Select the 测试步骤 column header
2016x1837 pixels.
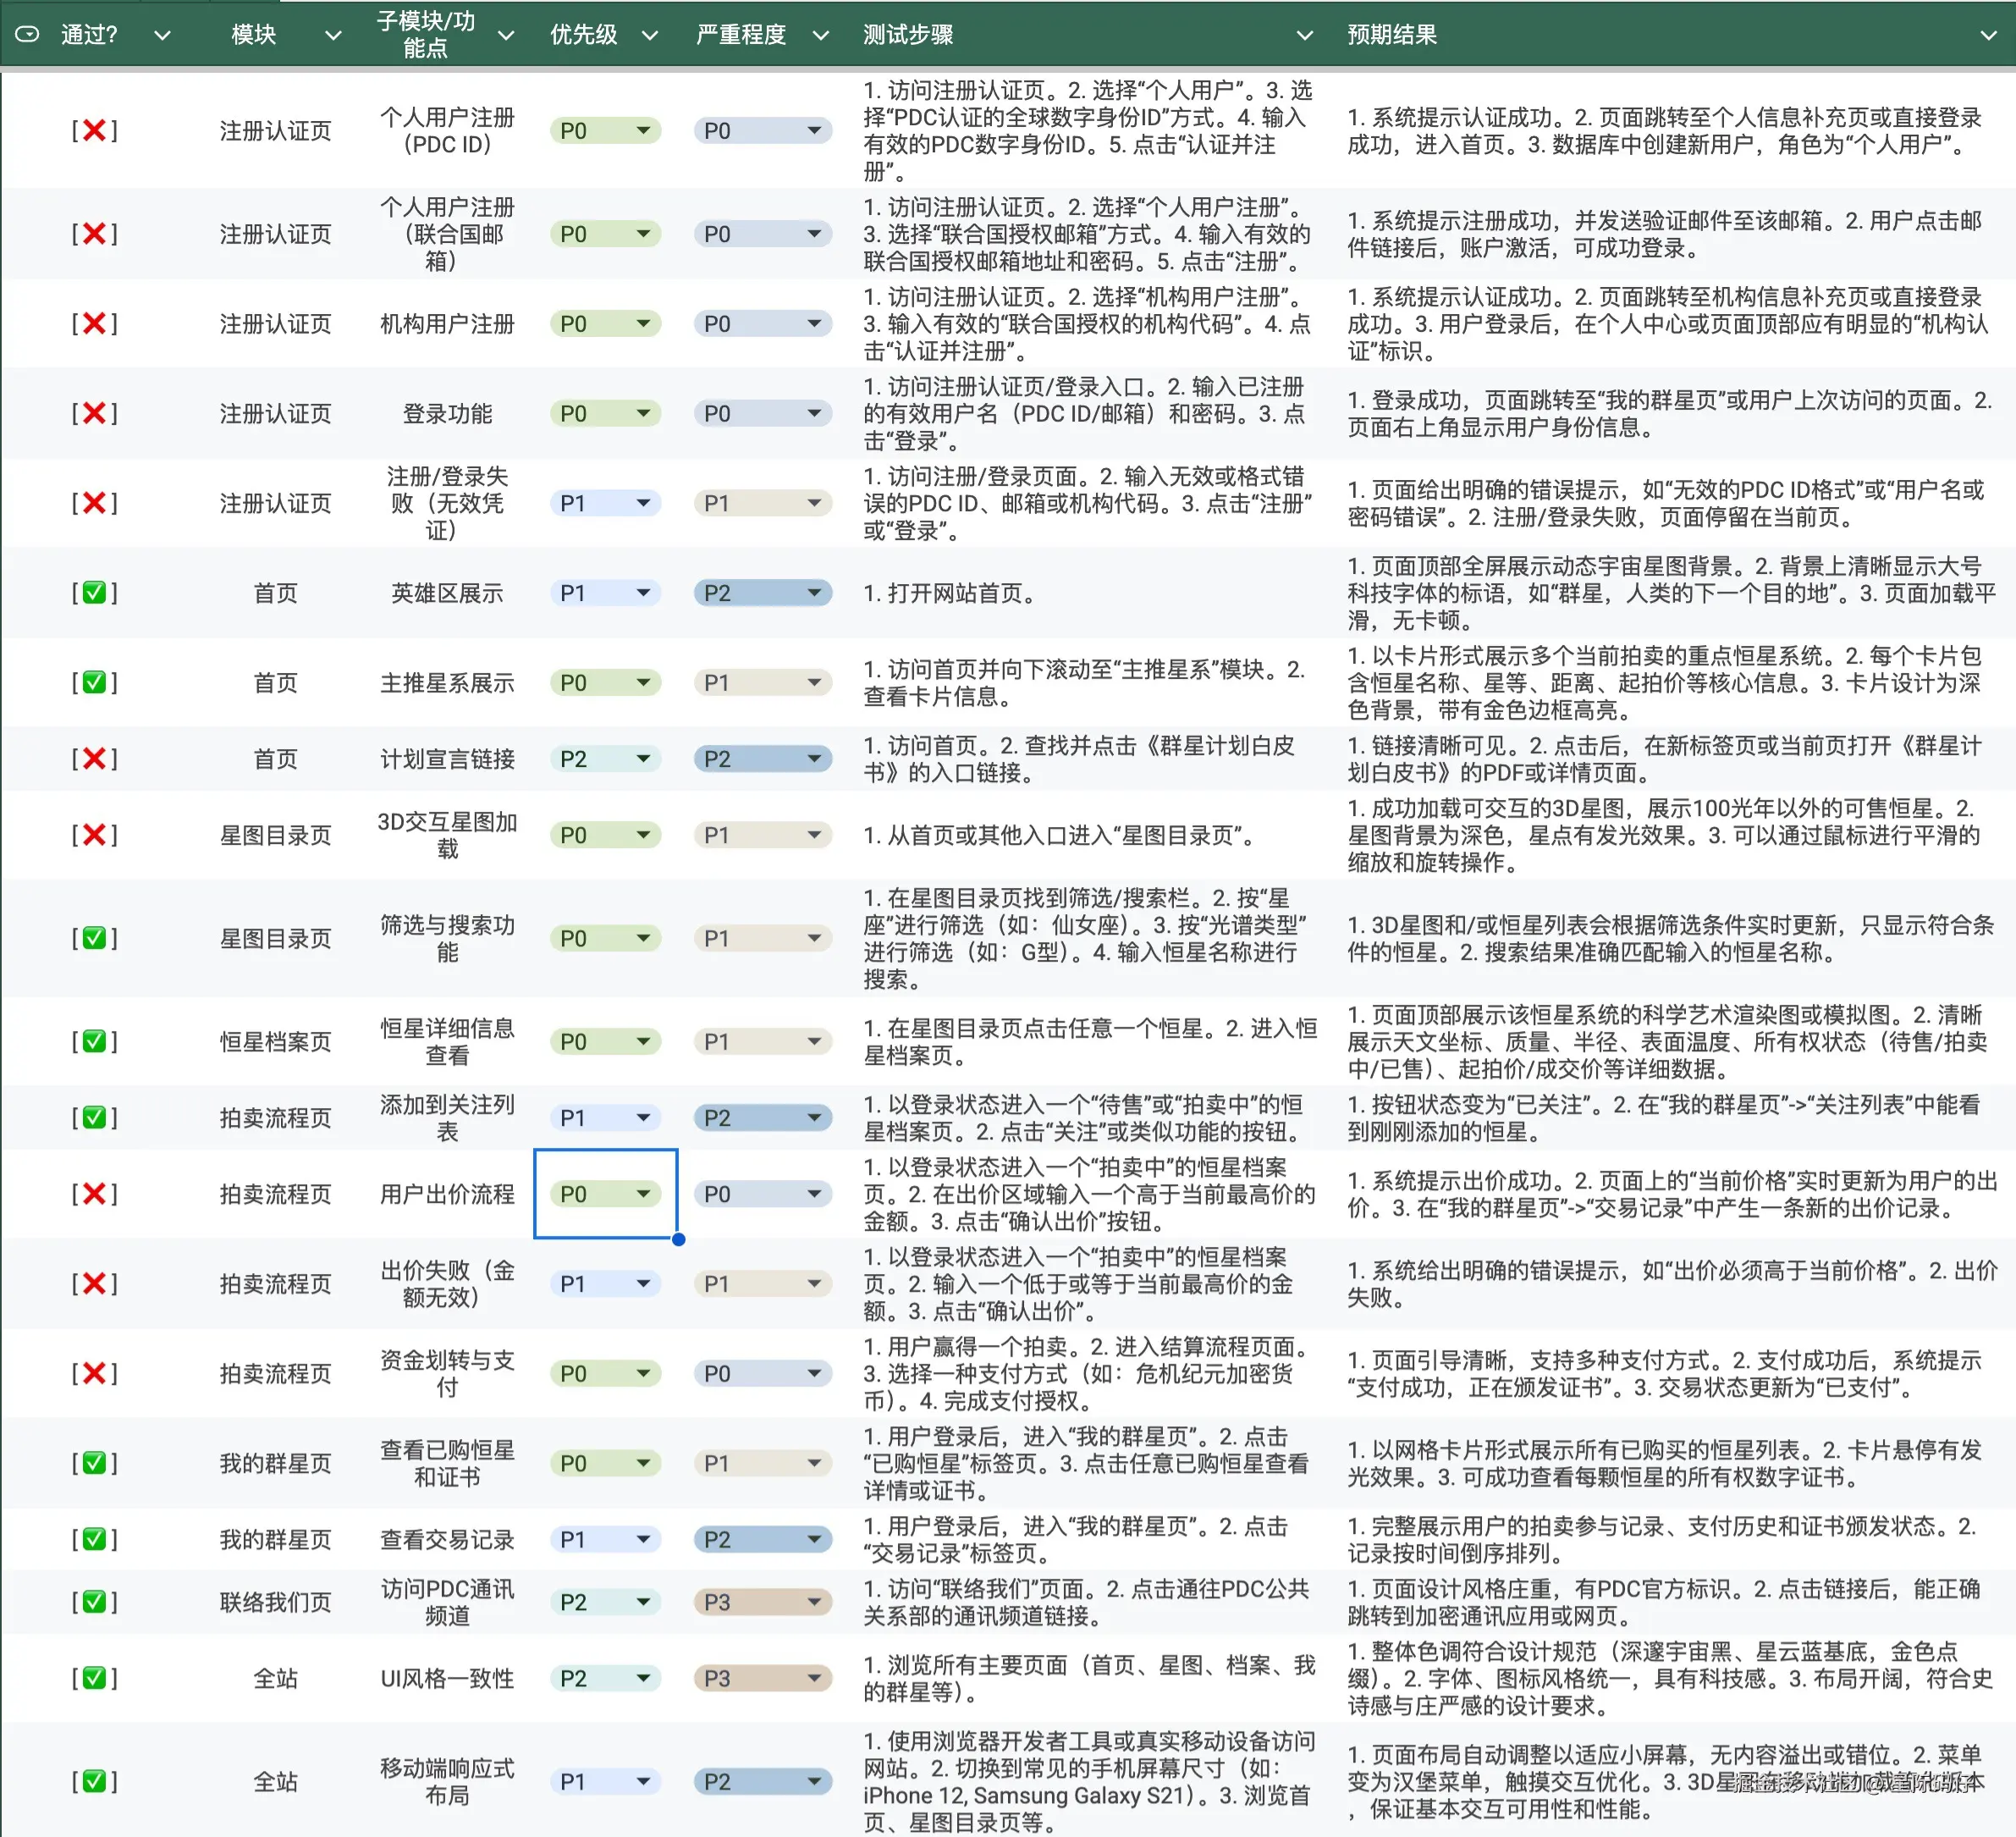click(908, 35)
